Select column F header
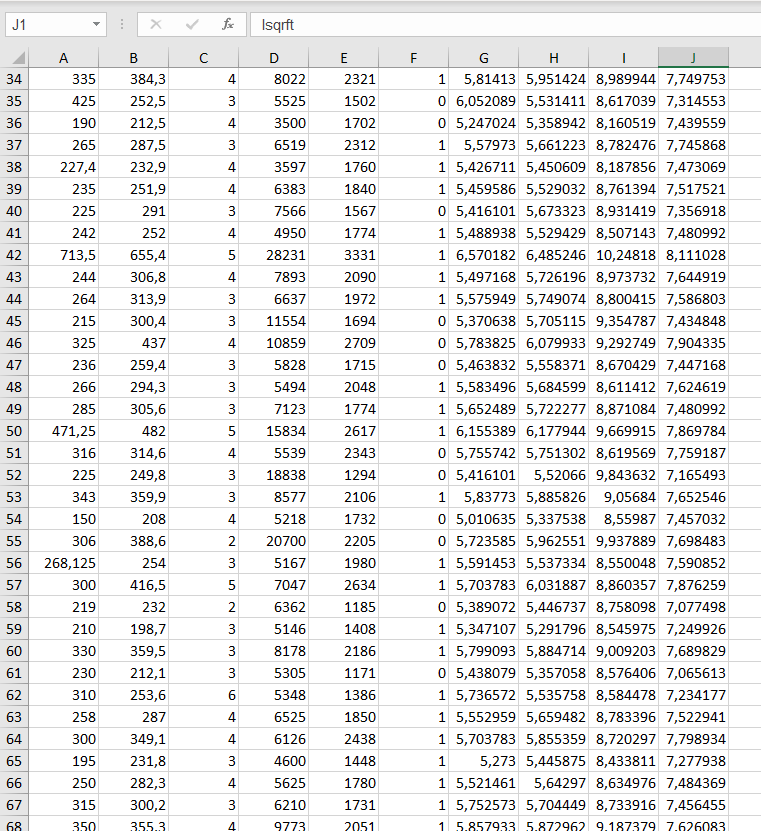This screenshot has height=831, width=761. 413,58
